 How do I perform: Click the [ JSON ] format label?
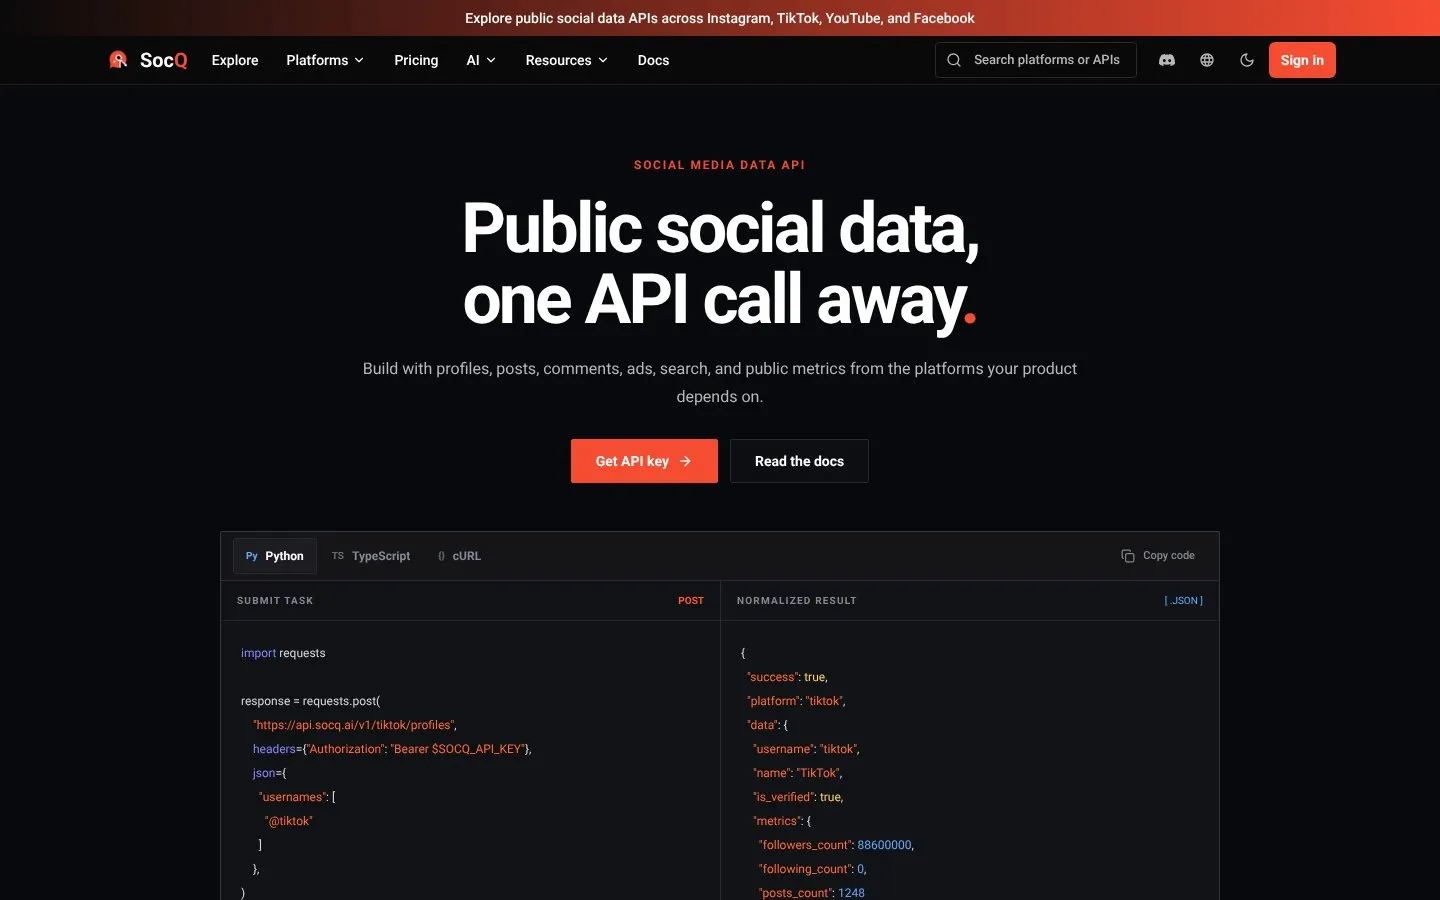pyautogui.click(x=1184, y=601)
